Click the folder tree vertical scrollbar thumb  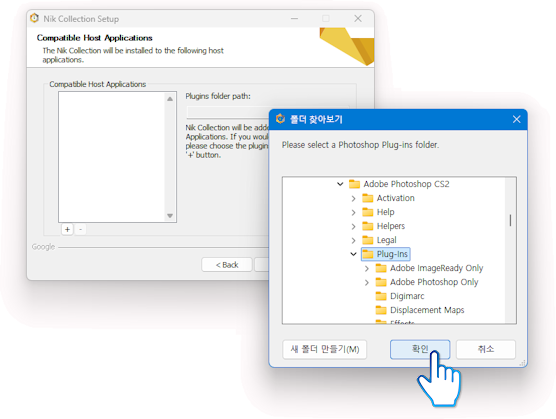point(510,220)
